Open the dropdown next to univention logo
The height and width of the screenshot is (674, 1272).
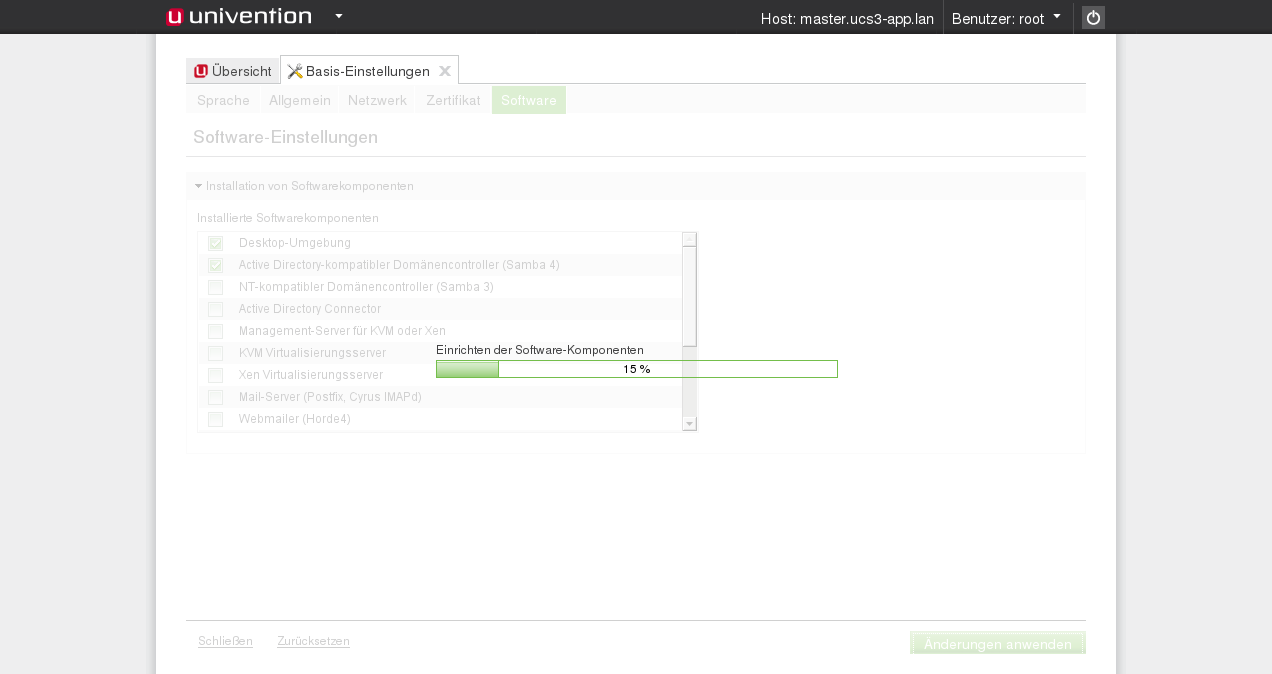point(339,17)
